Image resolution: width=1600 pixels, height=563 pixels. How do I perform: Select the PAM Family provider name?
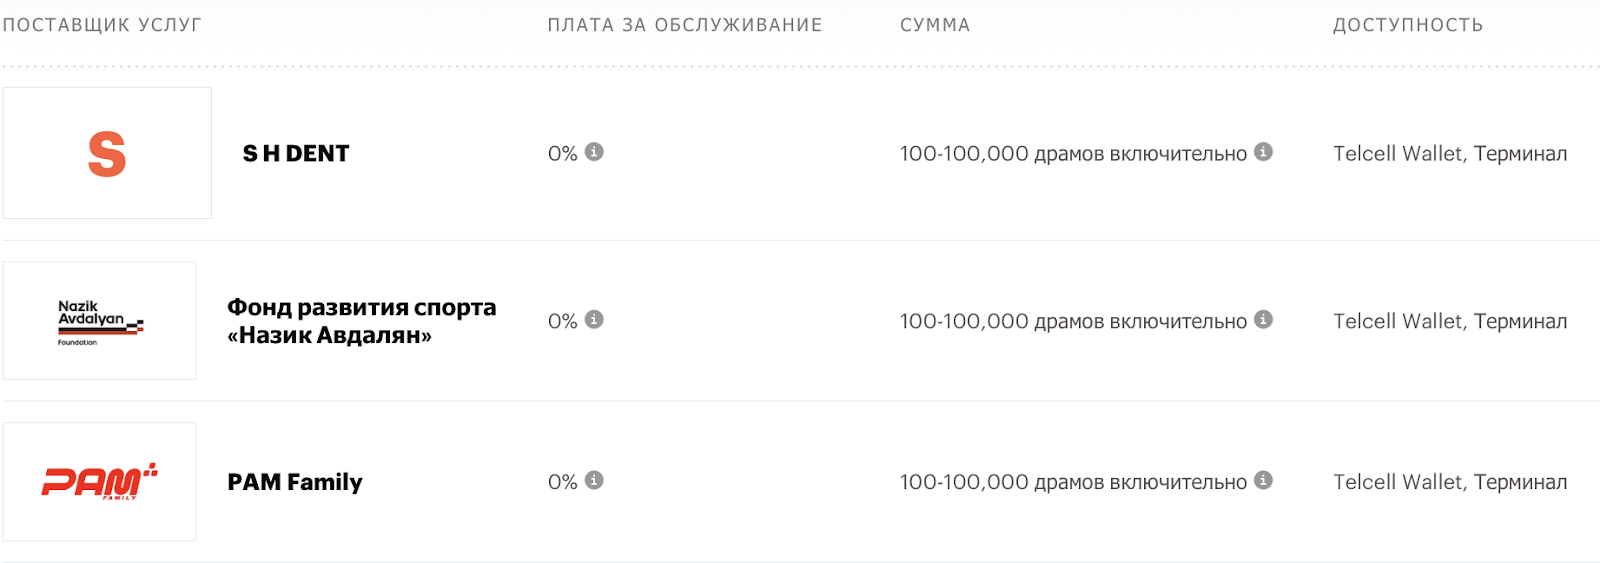tap(295, 482)
